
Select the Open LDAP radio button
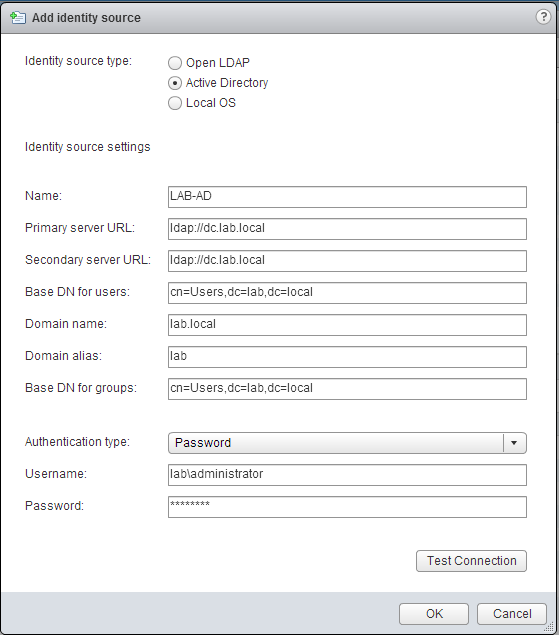tap(175, 63)
